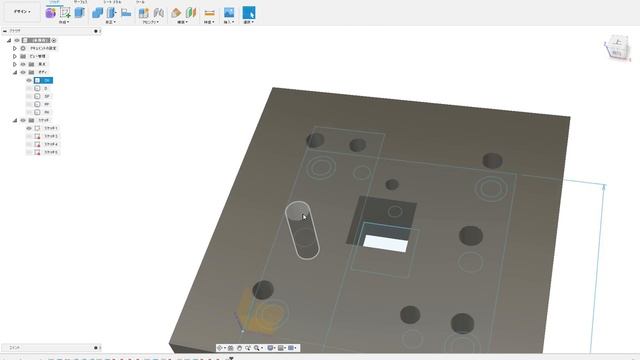Open the 検査 dropdown menu
640x360 pixels.
pos(209,22)
